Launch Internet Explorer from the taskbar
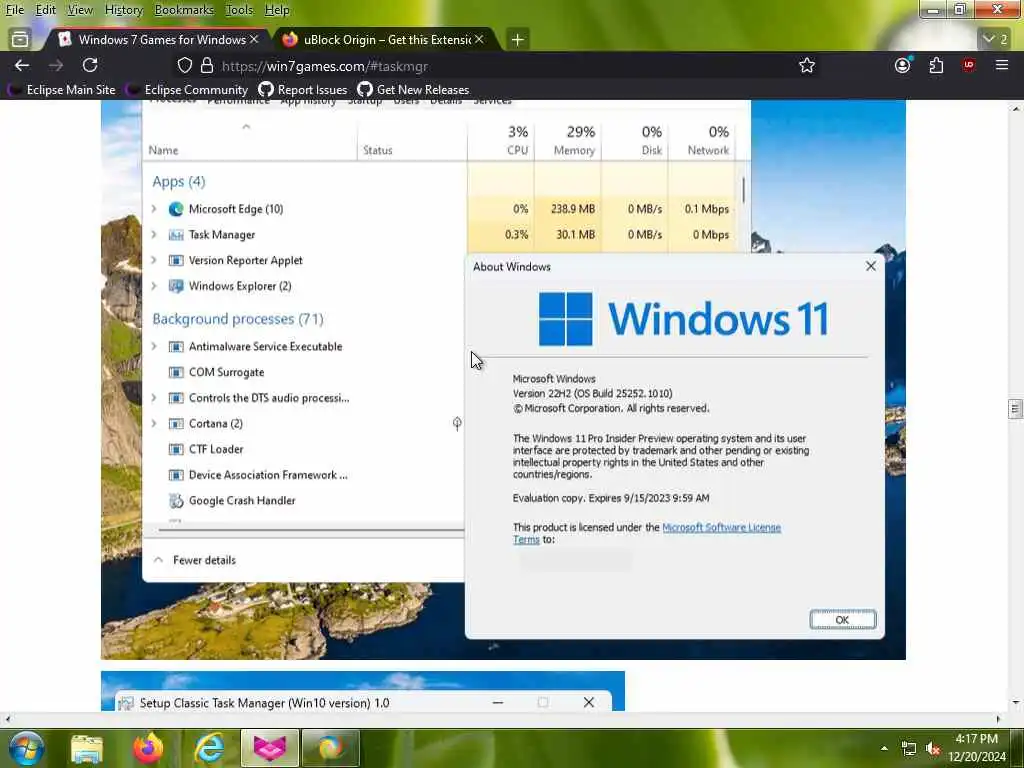This screenshot has width=1024, height=768. 210,749
